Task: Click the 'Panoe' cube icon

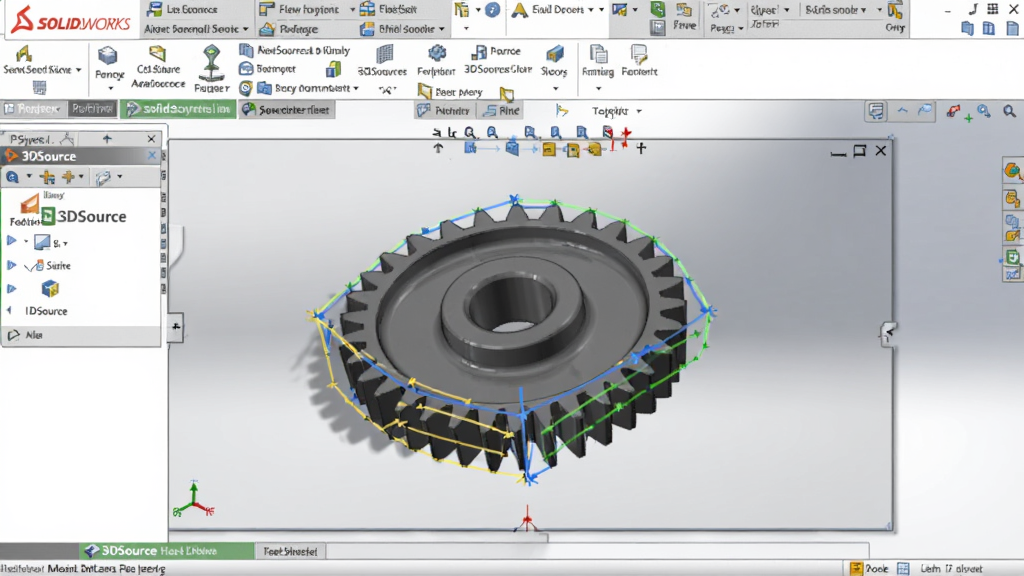Action: tap(107, 55)
